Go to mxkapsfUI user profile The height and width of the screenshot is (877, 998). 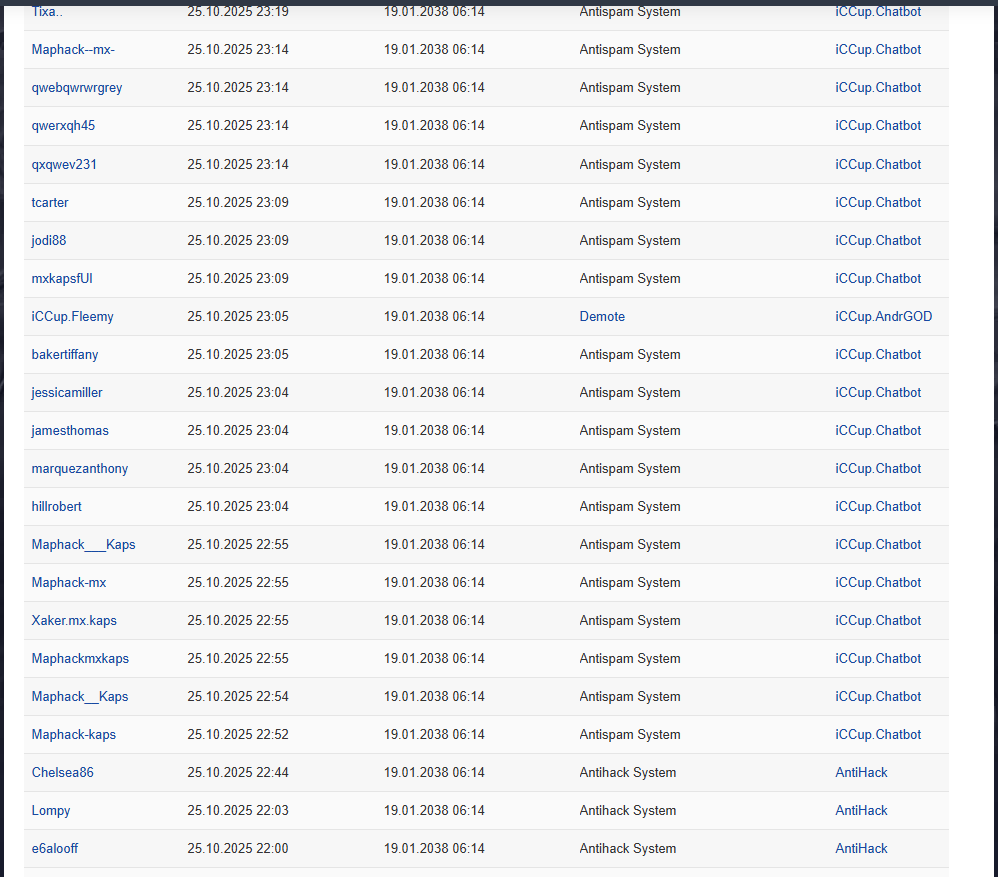62,279
